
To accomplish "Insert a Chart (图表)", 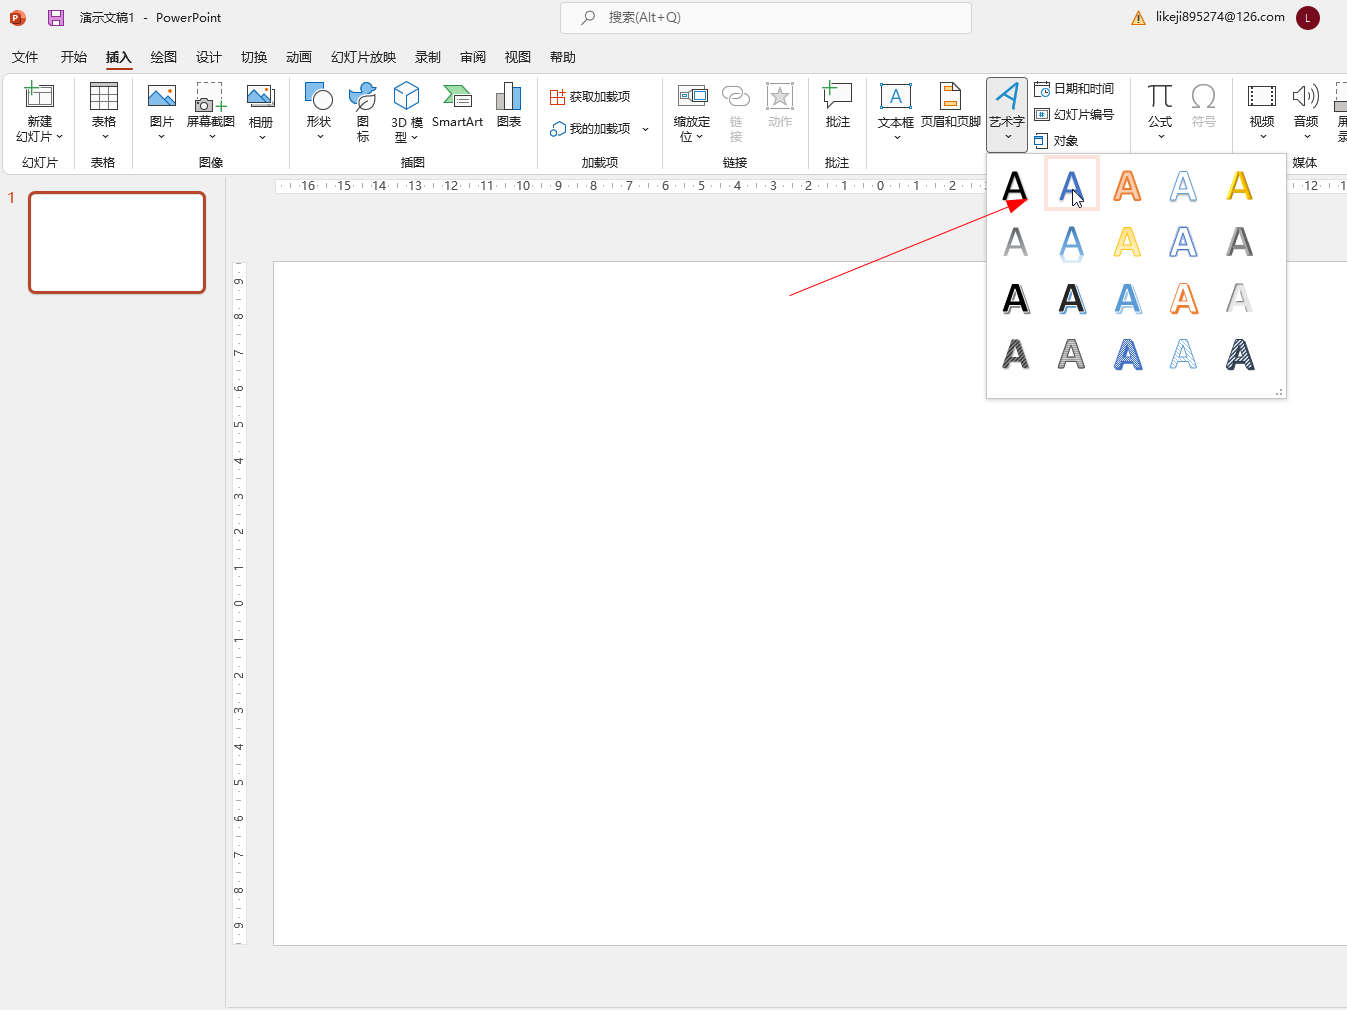I will tap(509, 106).
